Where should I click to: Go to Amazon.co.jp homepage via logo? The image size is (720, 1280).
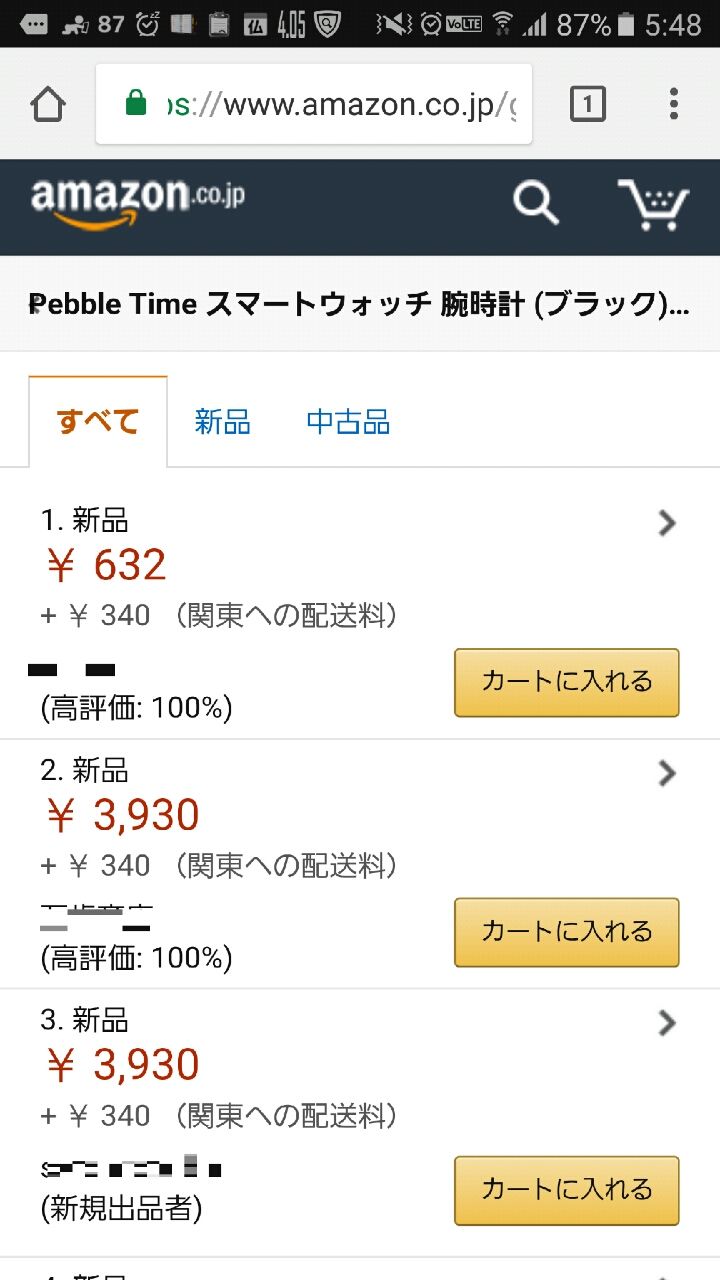coord(137,204)
